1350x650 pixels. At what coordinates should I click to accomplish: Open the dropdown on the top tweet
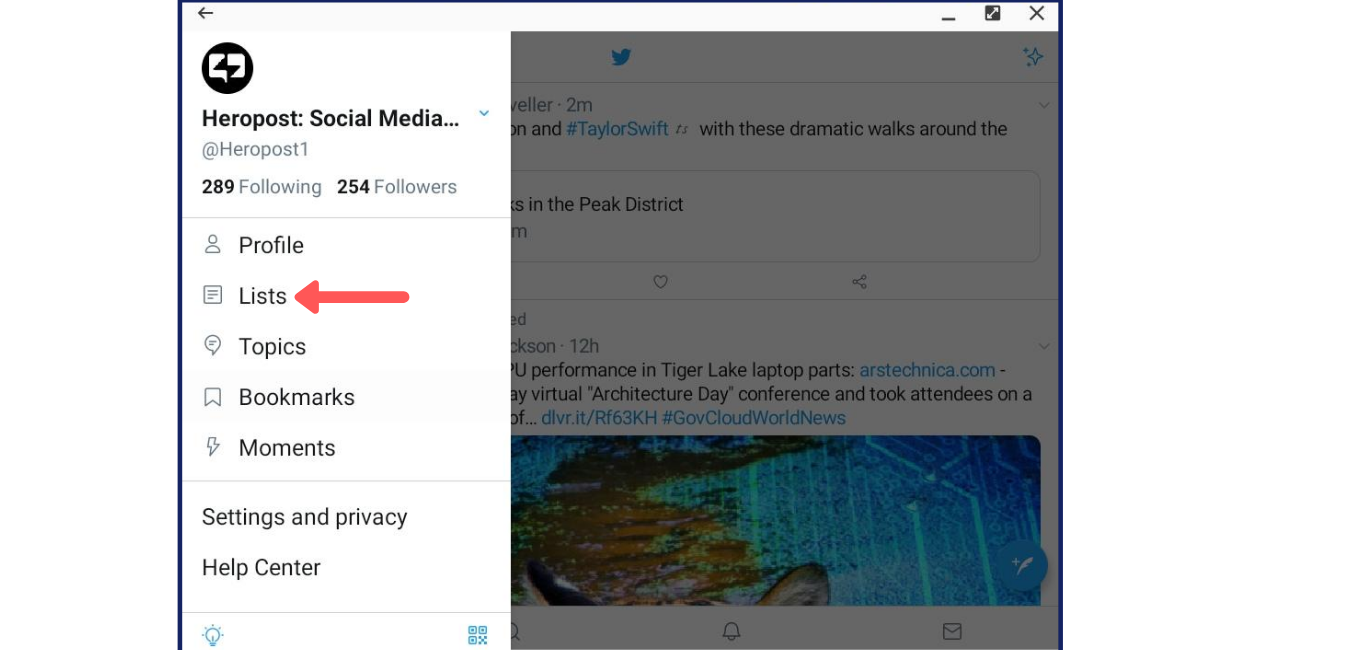(1044, 104)
